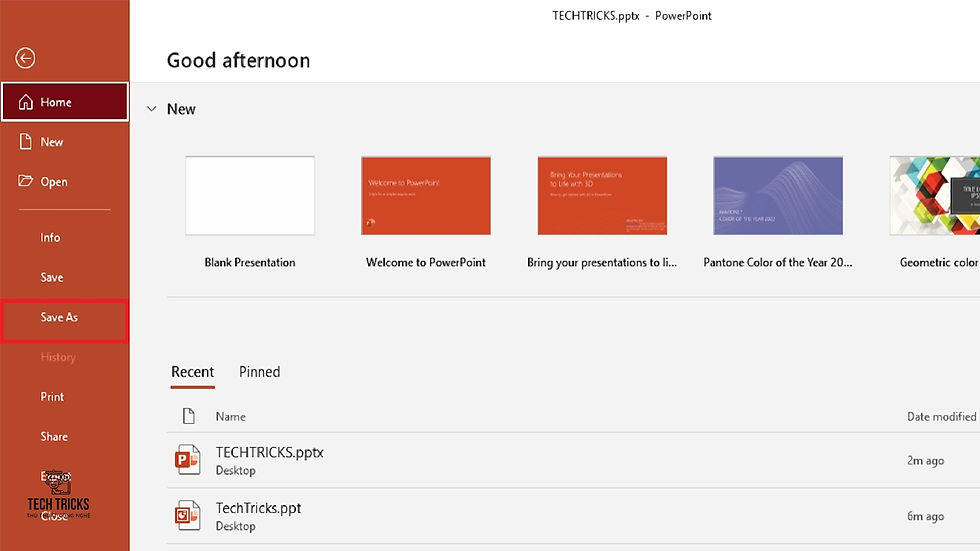Click the '6m ago' modified time
The height and width of the screenshot is (551, 980).
(x=926, y=516)
